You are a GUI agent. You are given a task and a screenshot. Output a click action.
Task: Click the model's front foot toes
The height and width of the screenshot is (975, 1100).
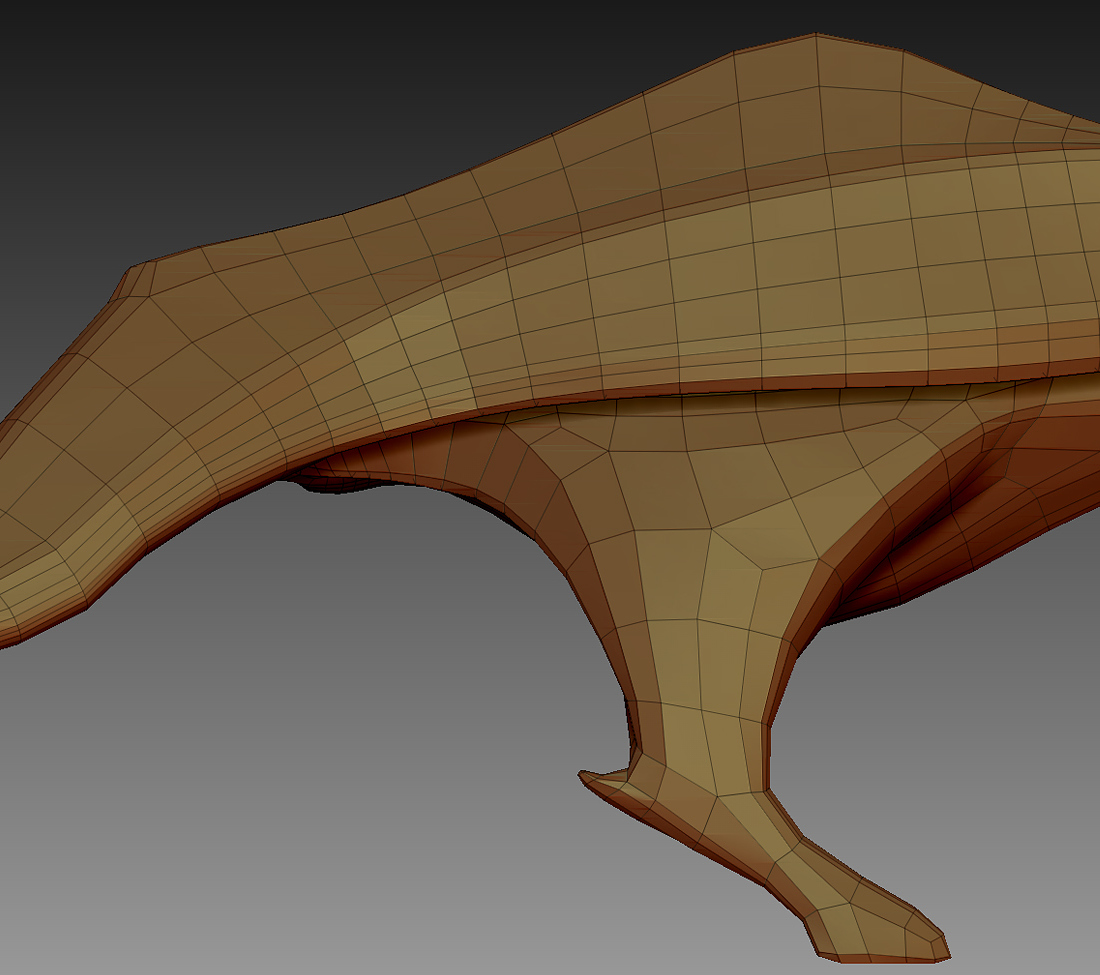(880, 927)
